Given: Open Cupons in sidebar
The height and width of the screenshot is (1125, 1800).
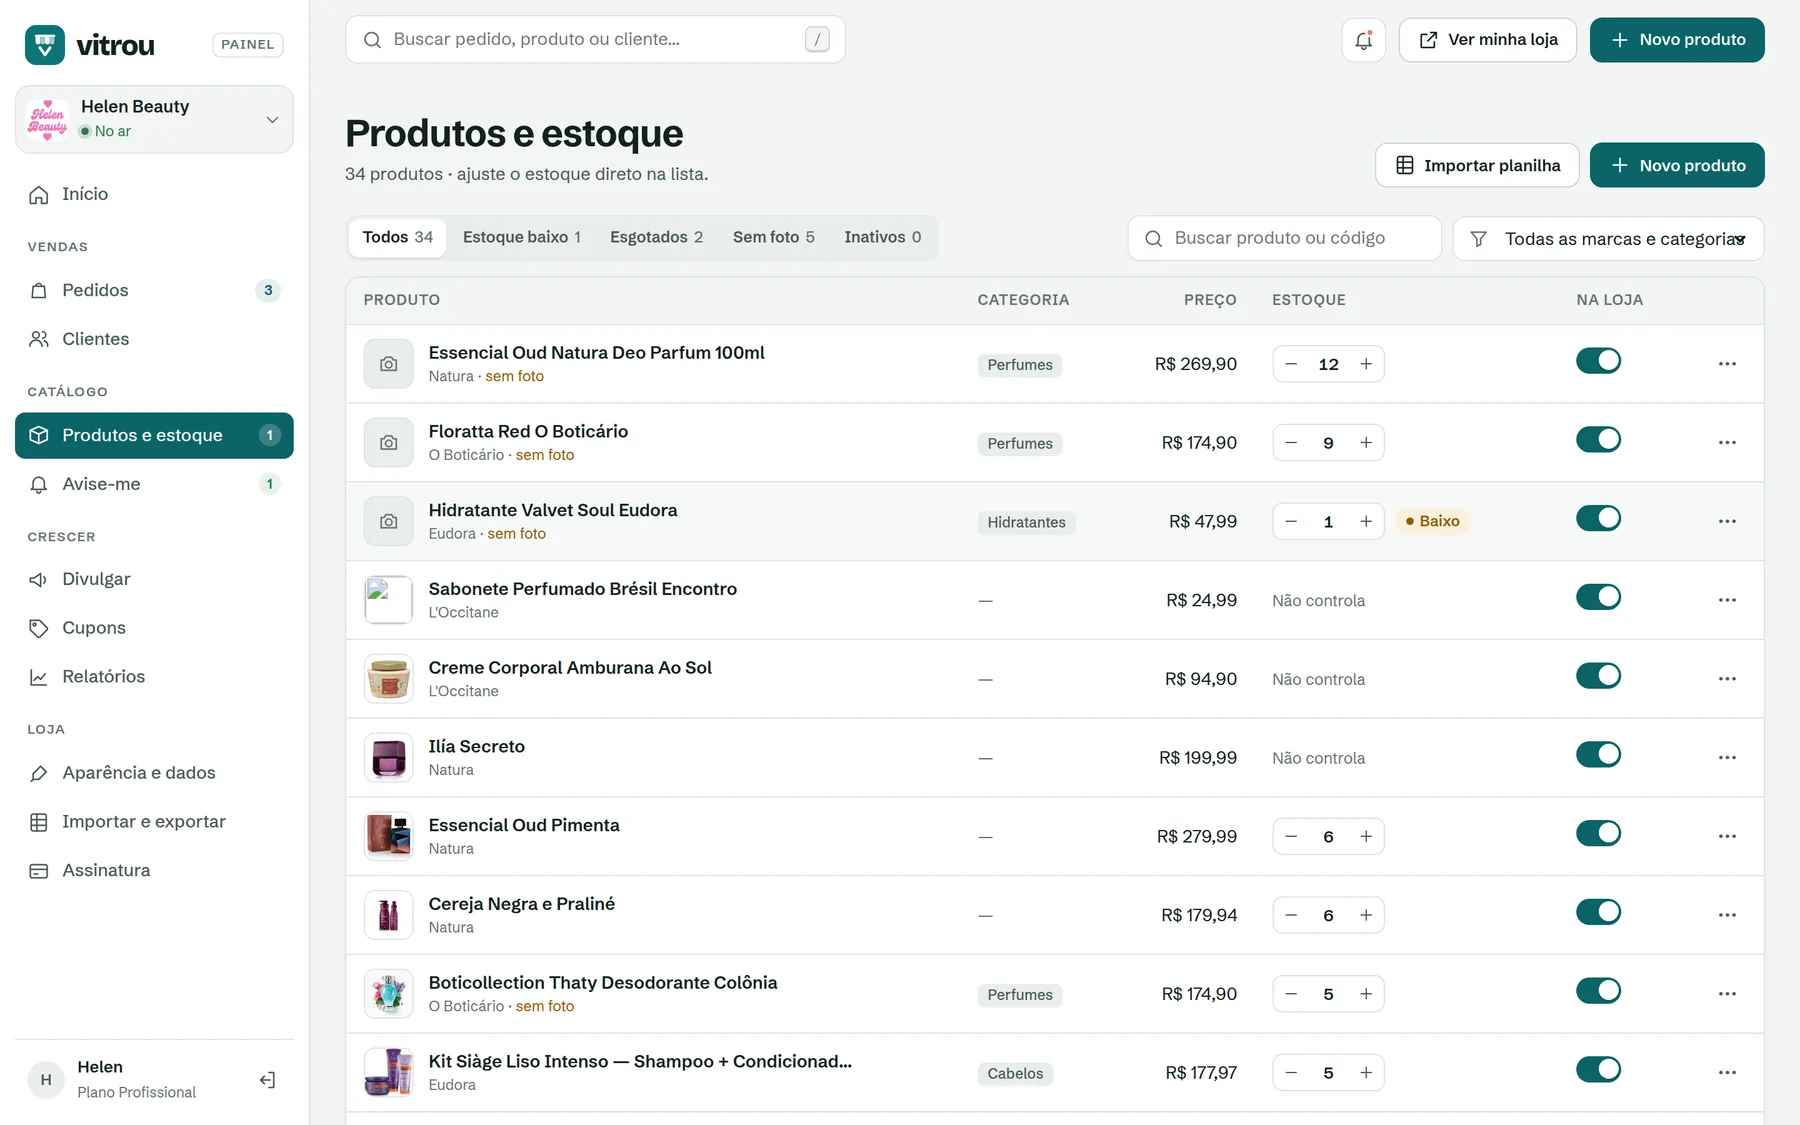Looking at the screenshot, I should click(x=154, y=628).
